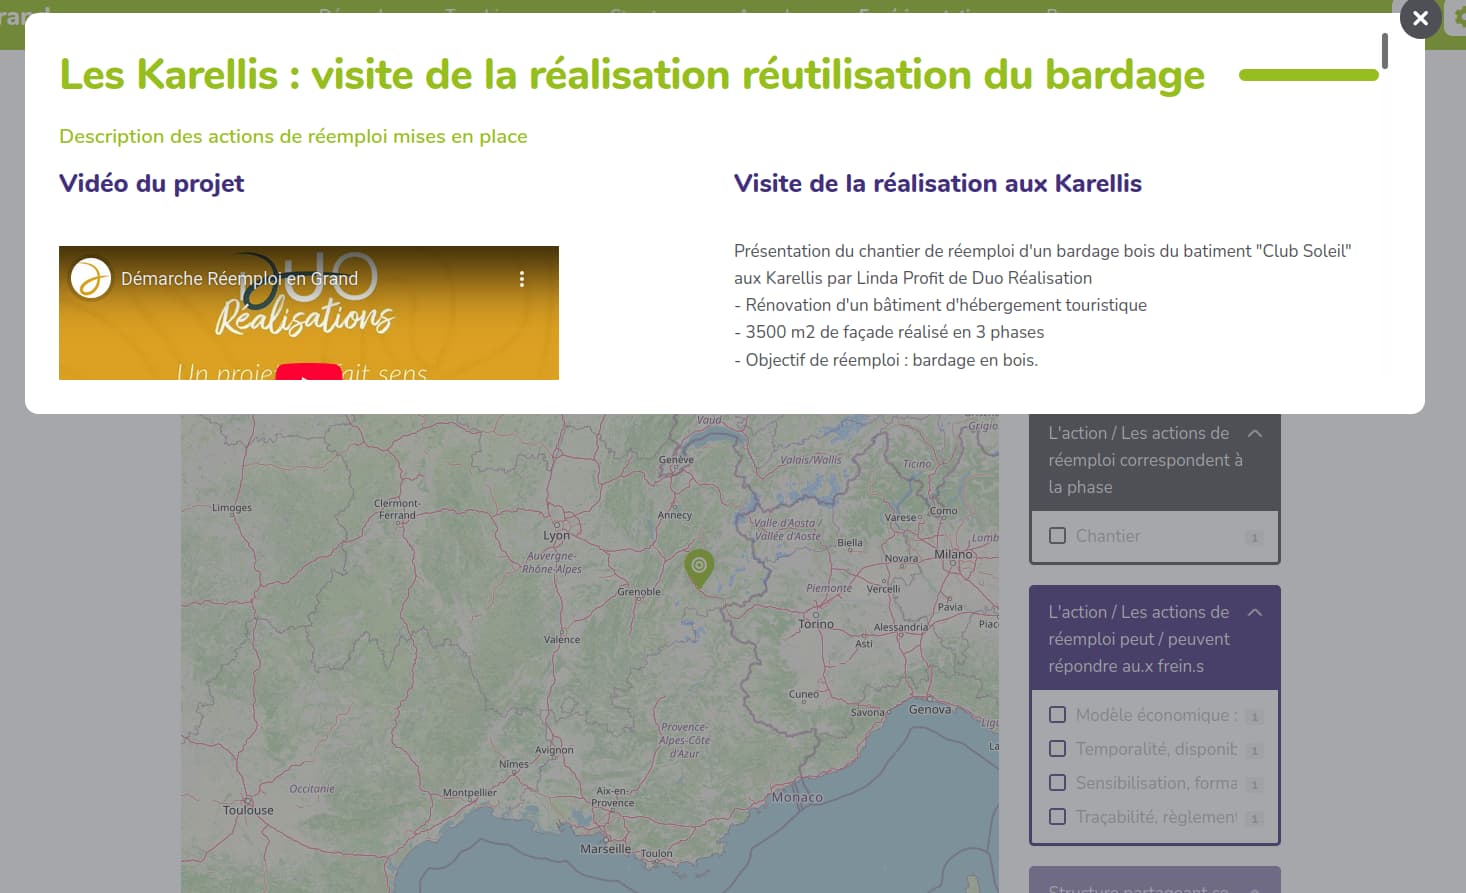Click the YouTube channel logo in the video

click(91, 279)
